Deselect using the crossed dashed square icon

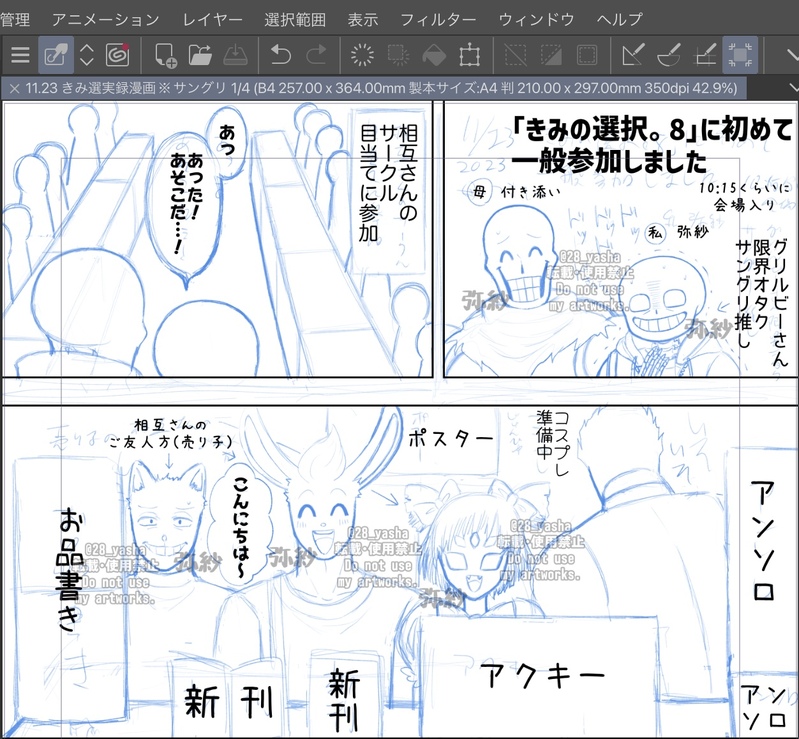click(516, 55)
